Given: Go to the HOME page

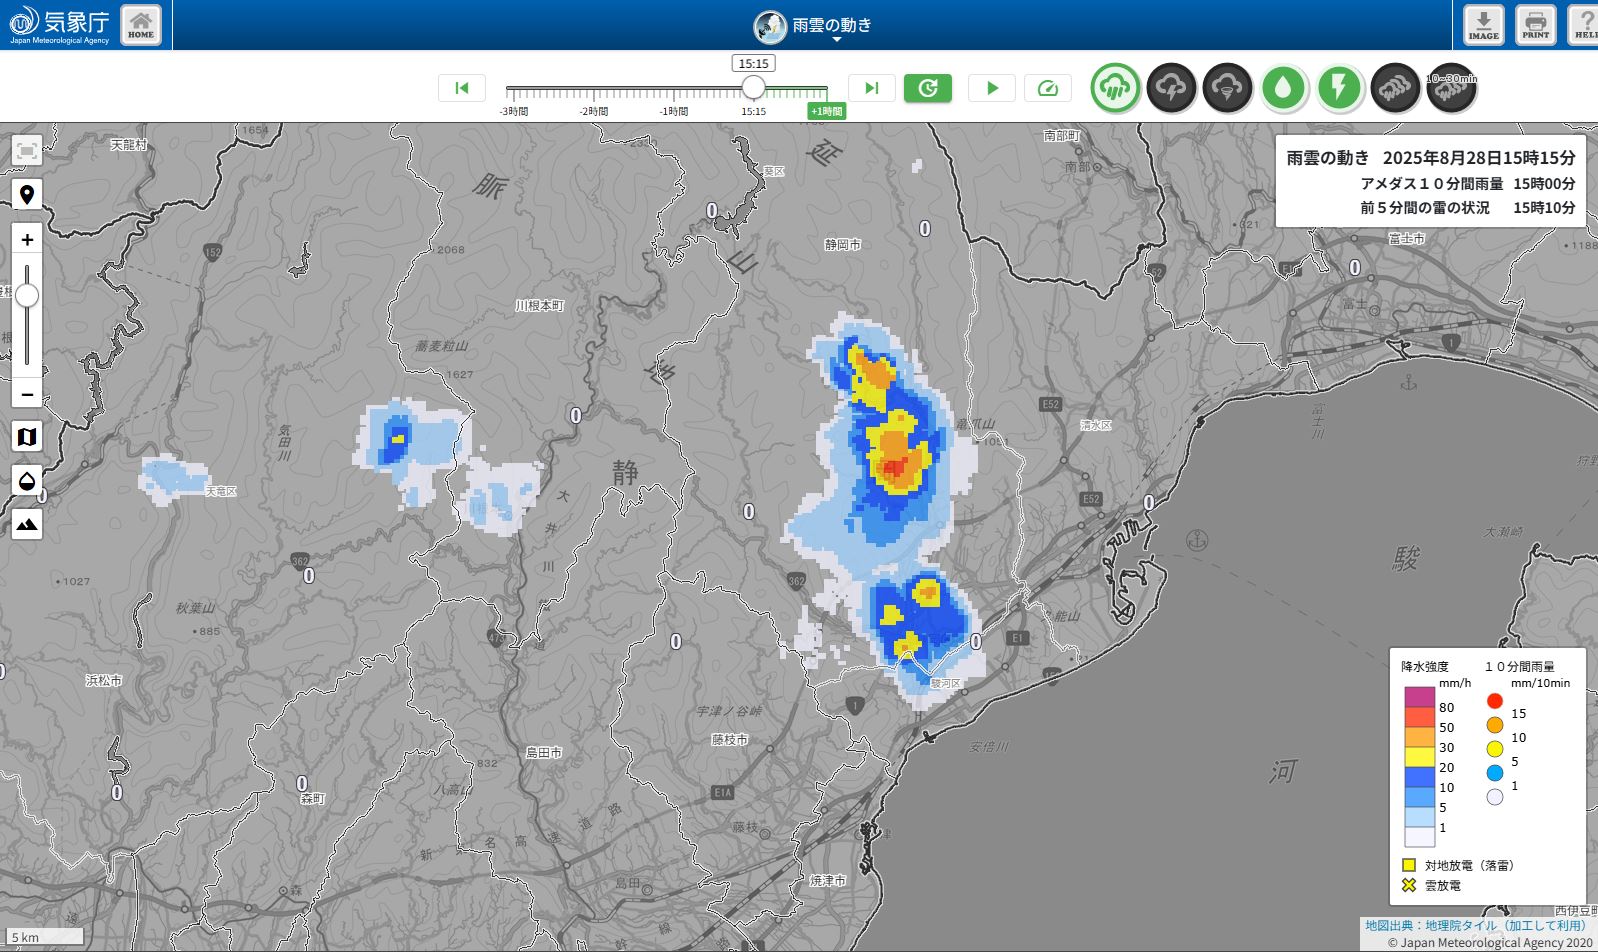Looking at the screenshot, I should [x=141, y=25].
